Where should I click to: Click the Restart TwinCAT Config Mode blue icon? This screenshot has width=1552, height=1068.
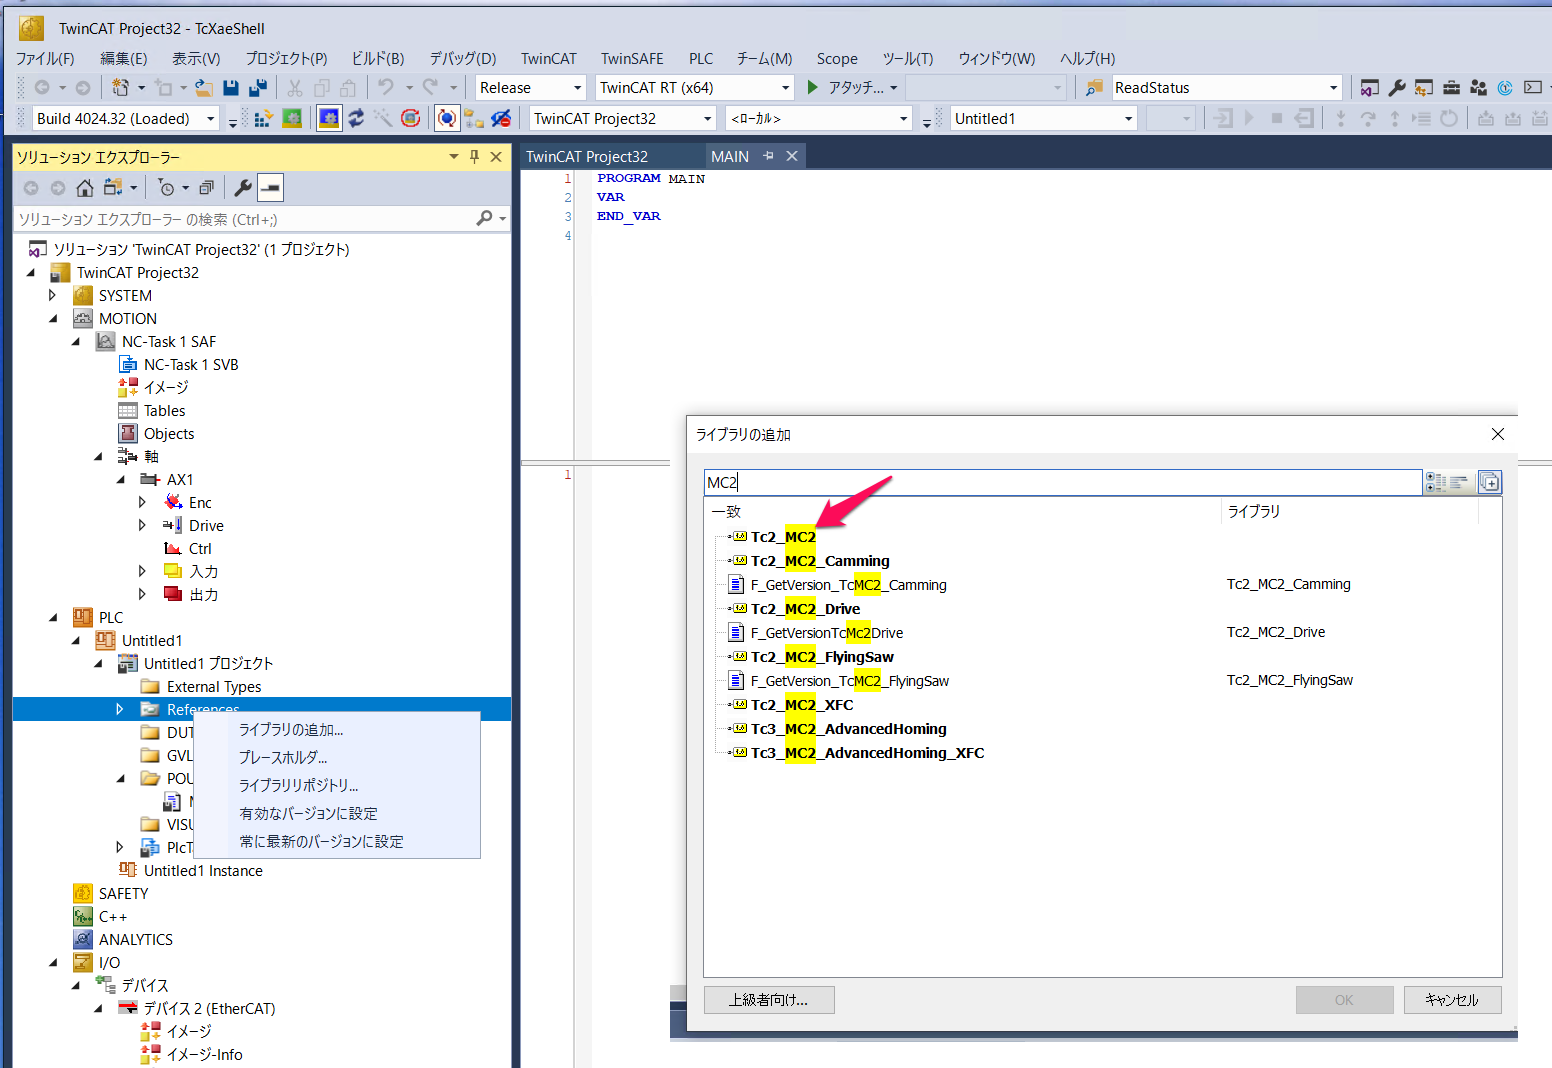click(x=329, y=119)
